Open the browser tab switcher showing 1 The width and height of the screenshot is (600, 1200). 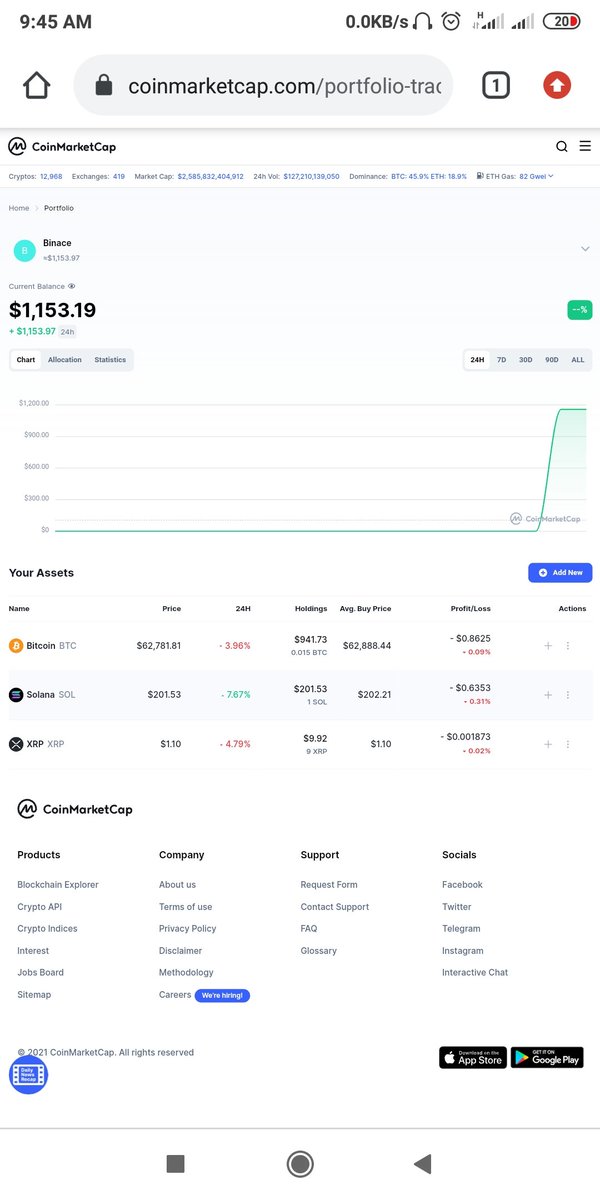pyautogui.click(x=495, y=86)
